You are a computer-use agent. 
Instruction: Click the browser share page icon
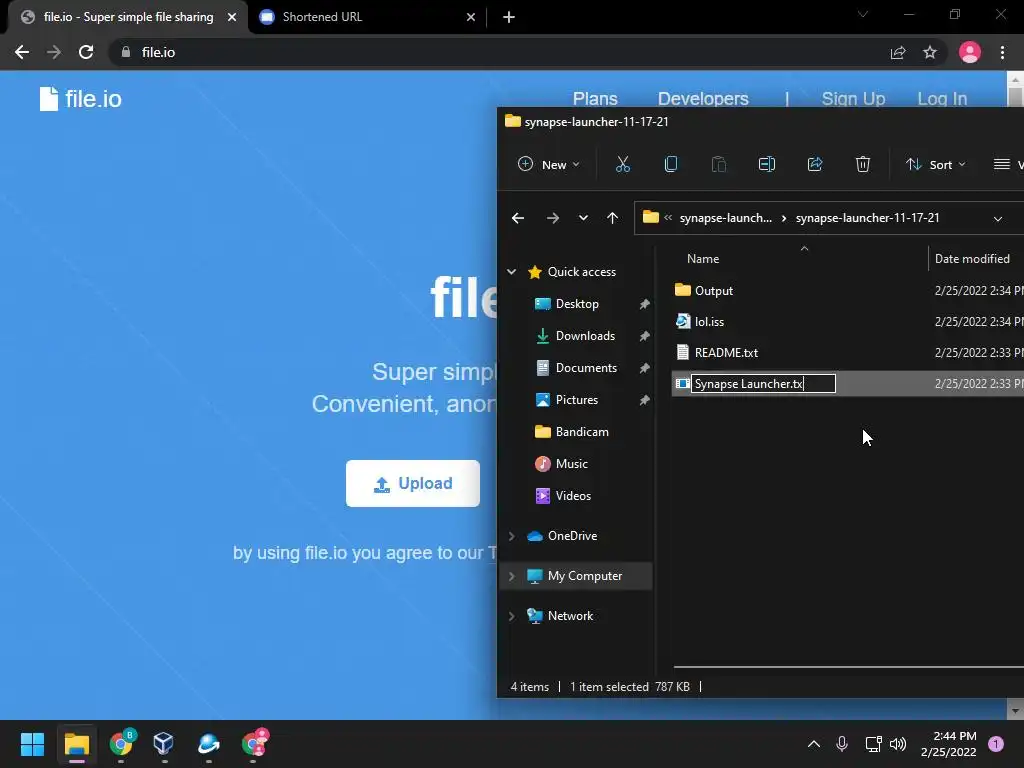(898, 52)
